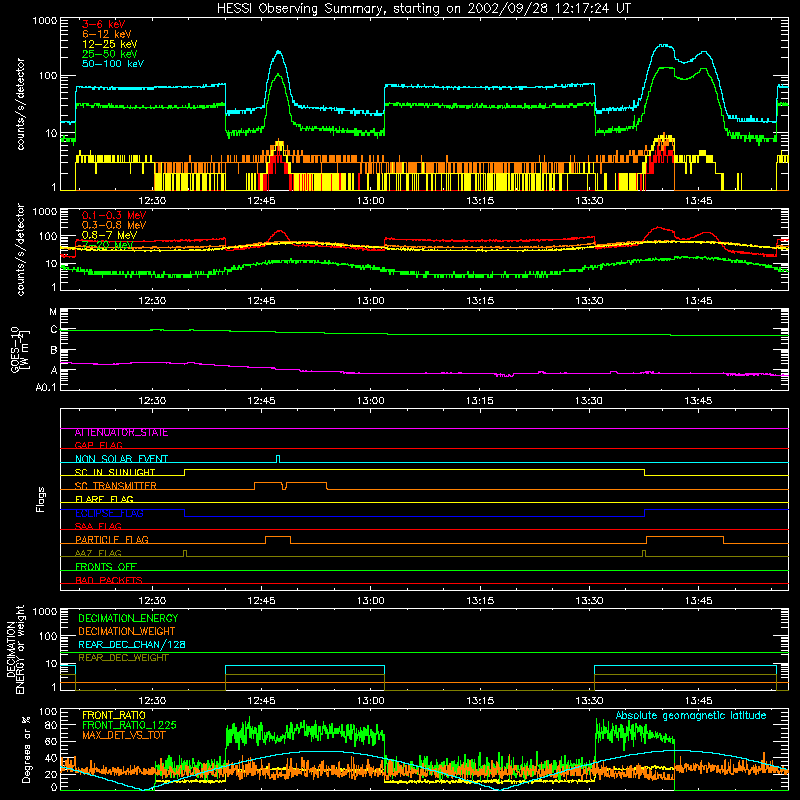Click the "A0.1" tick label on GOES axis
The width and height of the screenshot is (800, 800).
[x=46, y=388]
